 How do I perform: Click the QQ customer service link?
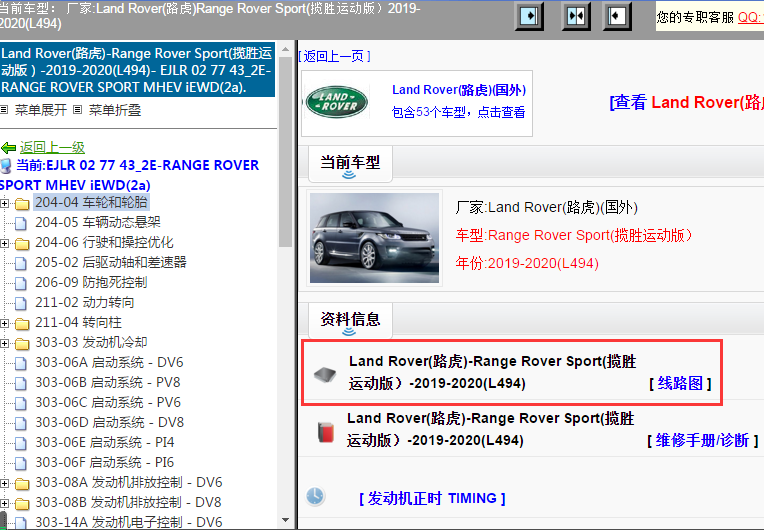point(750,17)
